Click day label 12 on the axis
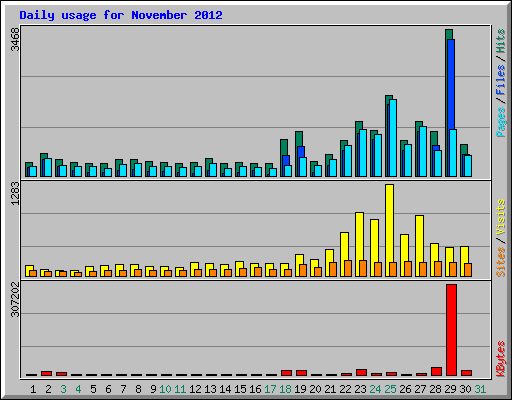The height and width of the screenshot is (400, 512). [195, 389]
